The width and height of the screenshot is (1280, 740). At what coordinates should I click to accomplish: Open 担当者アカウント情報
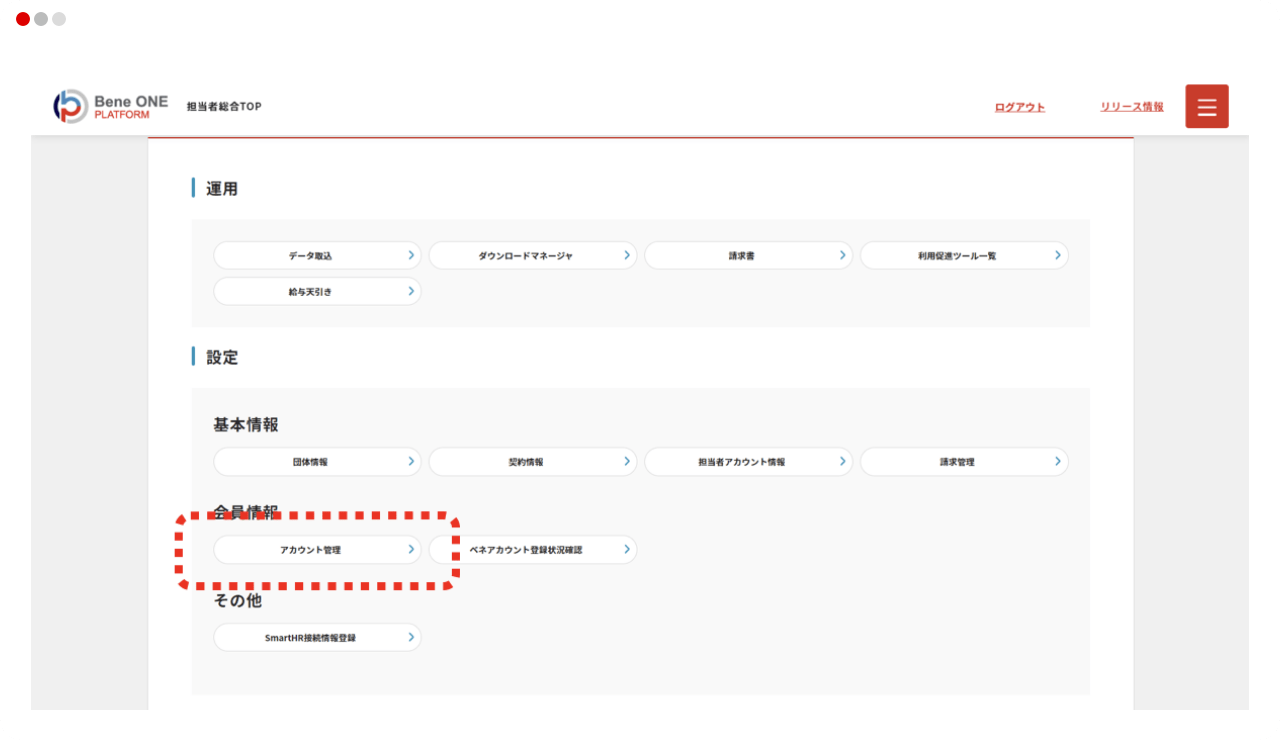748,462
